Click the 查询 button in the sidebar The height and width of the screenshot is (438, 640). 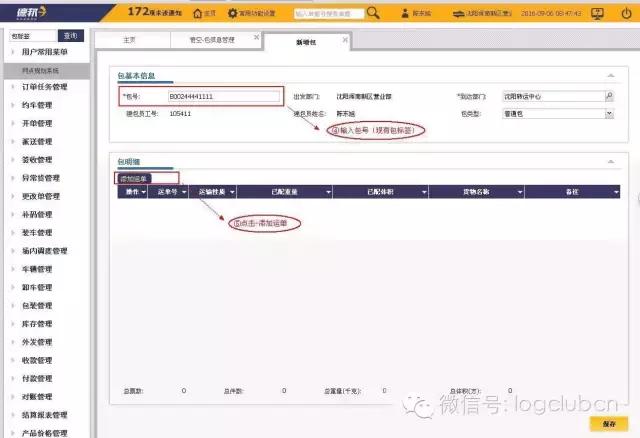pos(71,36)
